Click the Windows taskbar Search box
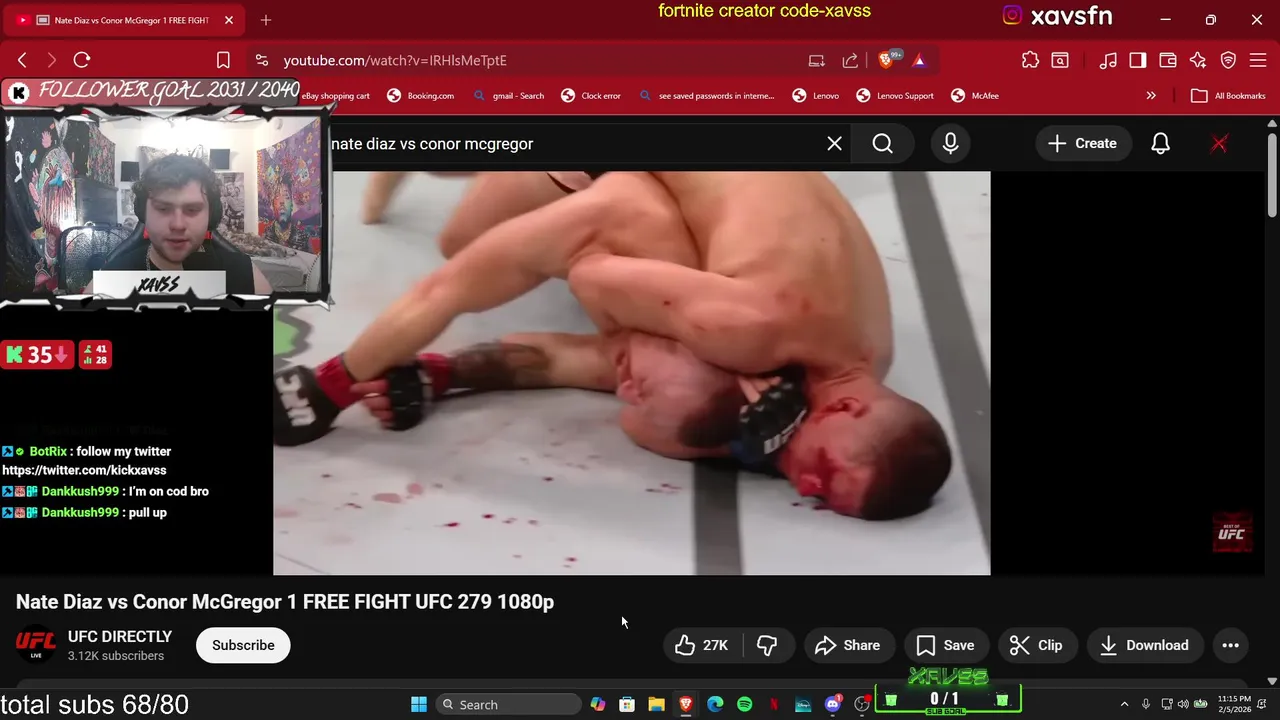This screenshot has height=720, width=1280. pyautogui.click(x=508, y=704)
